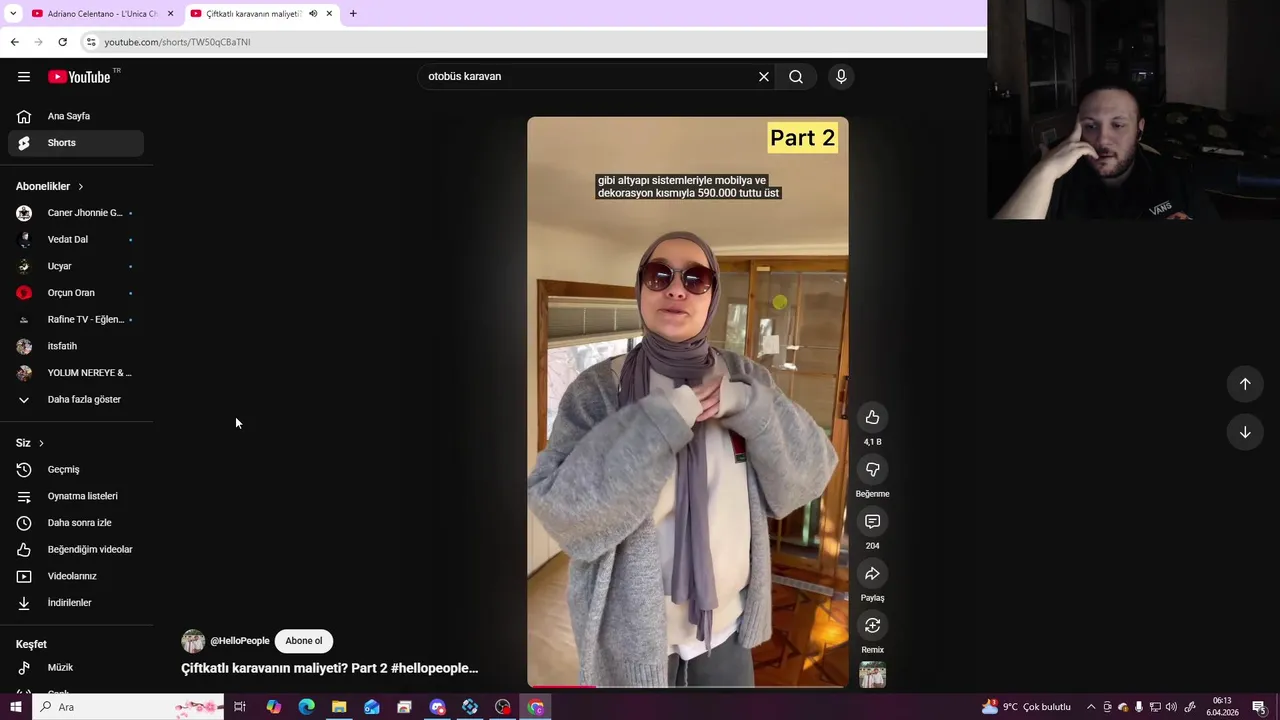Expand the Abonelikler section
Screen dimensions: 1280x720
tap(50, 186)
